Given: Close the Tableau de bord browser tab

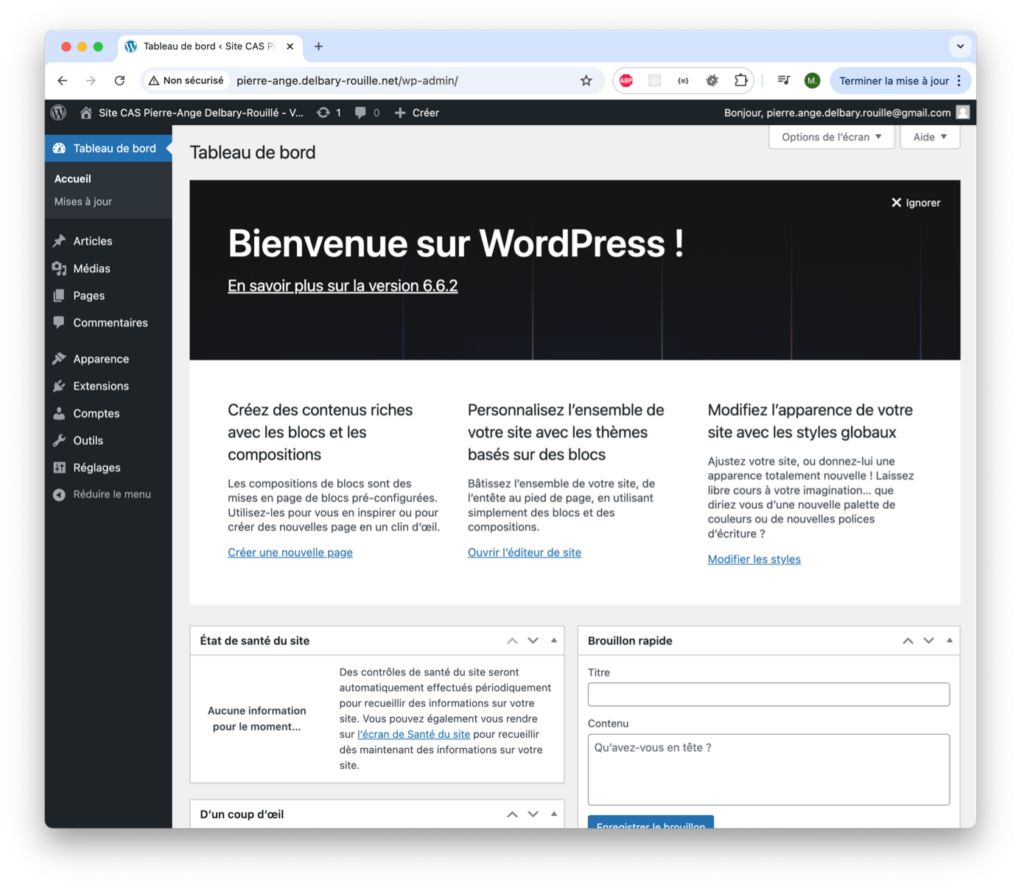Looking at the screenshot, I should click(290, 46).
